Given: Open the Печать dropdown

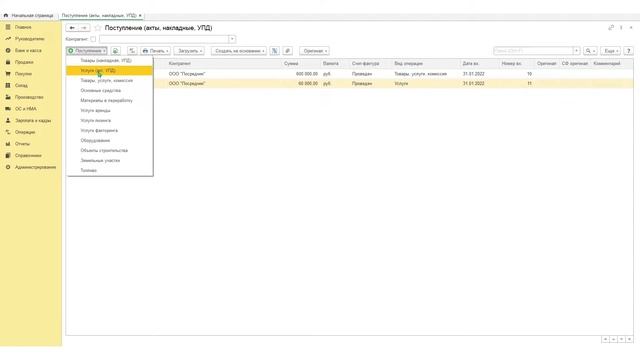Looking at the screenshot, I should tap(156, 51).
